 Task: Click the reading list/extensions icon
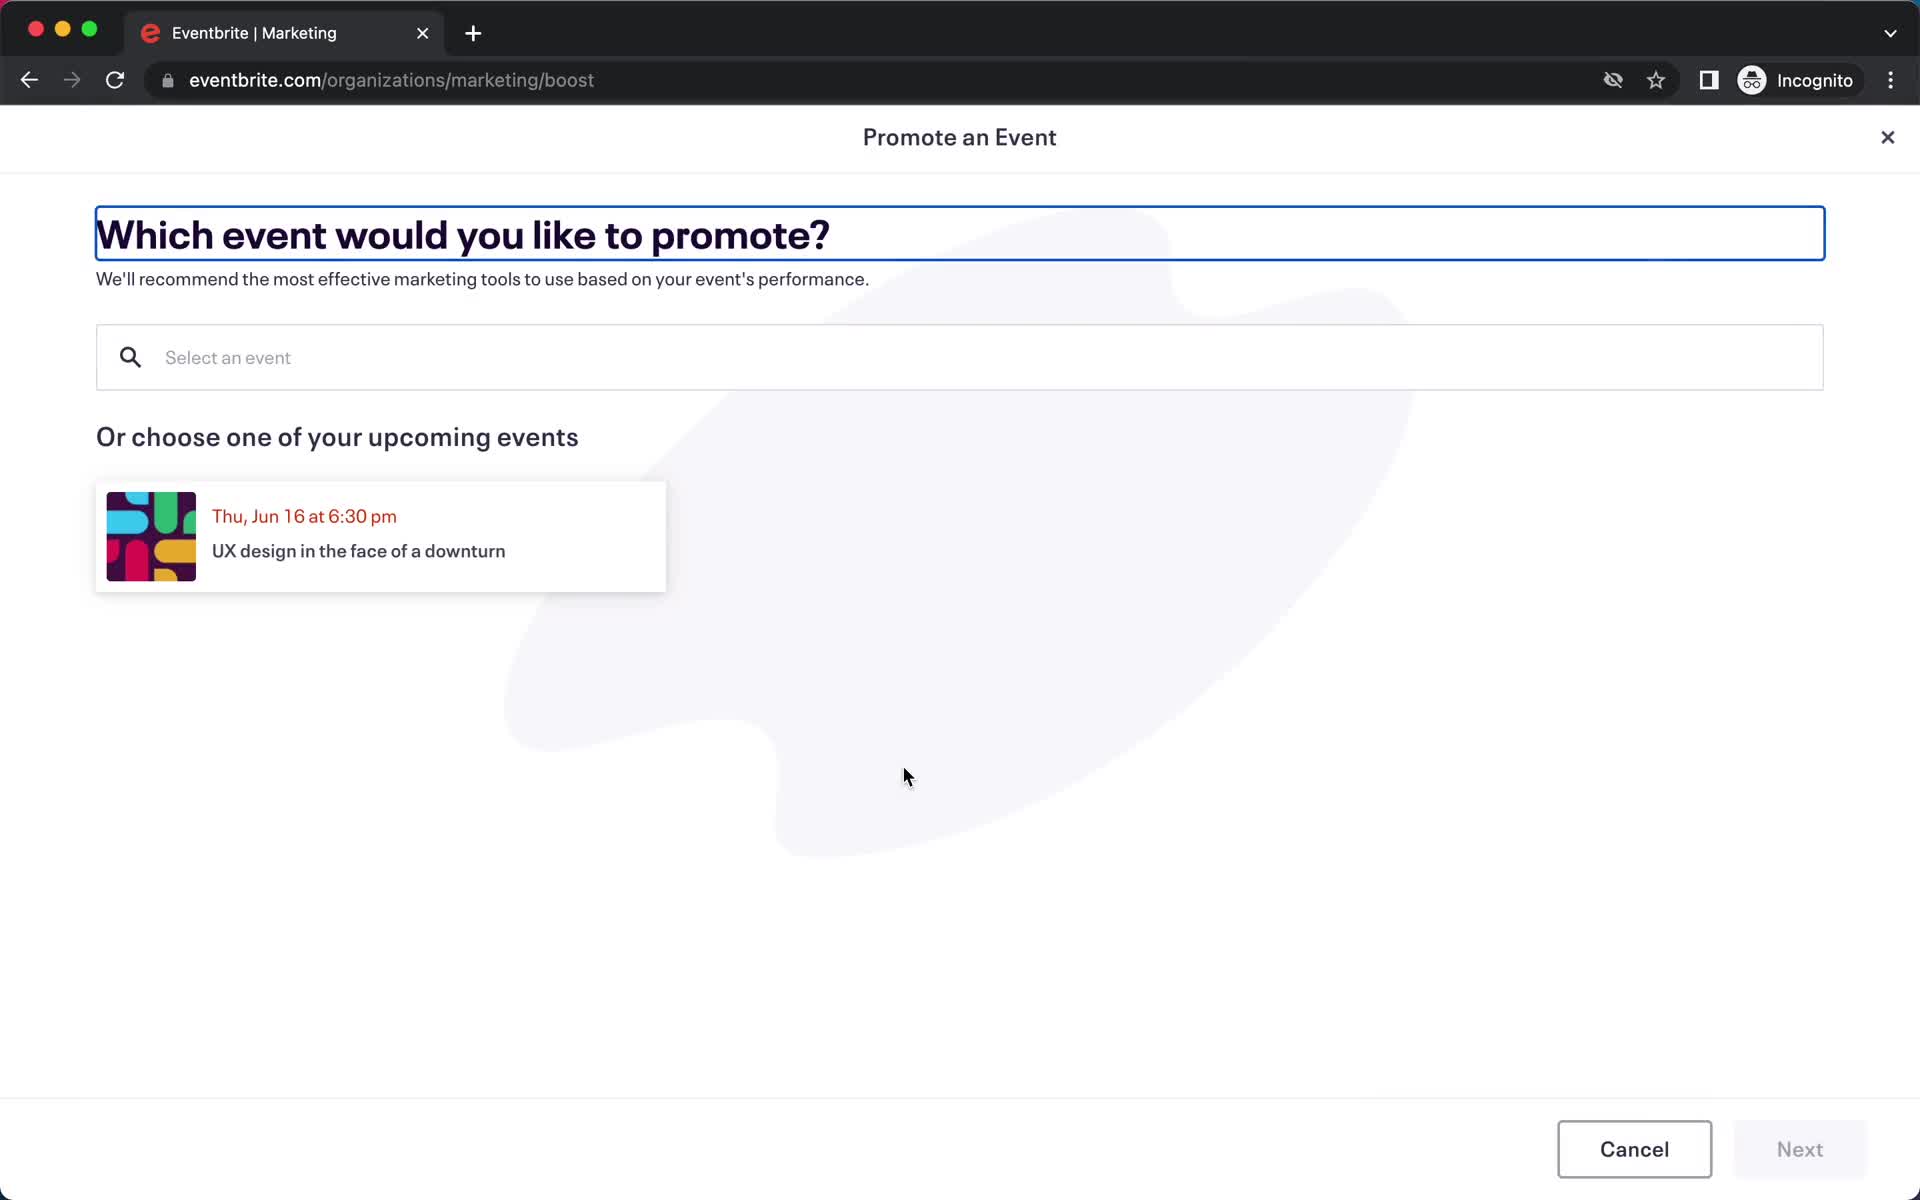click(1709, 80)
